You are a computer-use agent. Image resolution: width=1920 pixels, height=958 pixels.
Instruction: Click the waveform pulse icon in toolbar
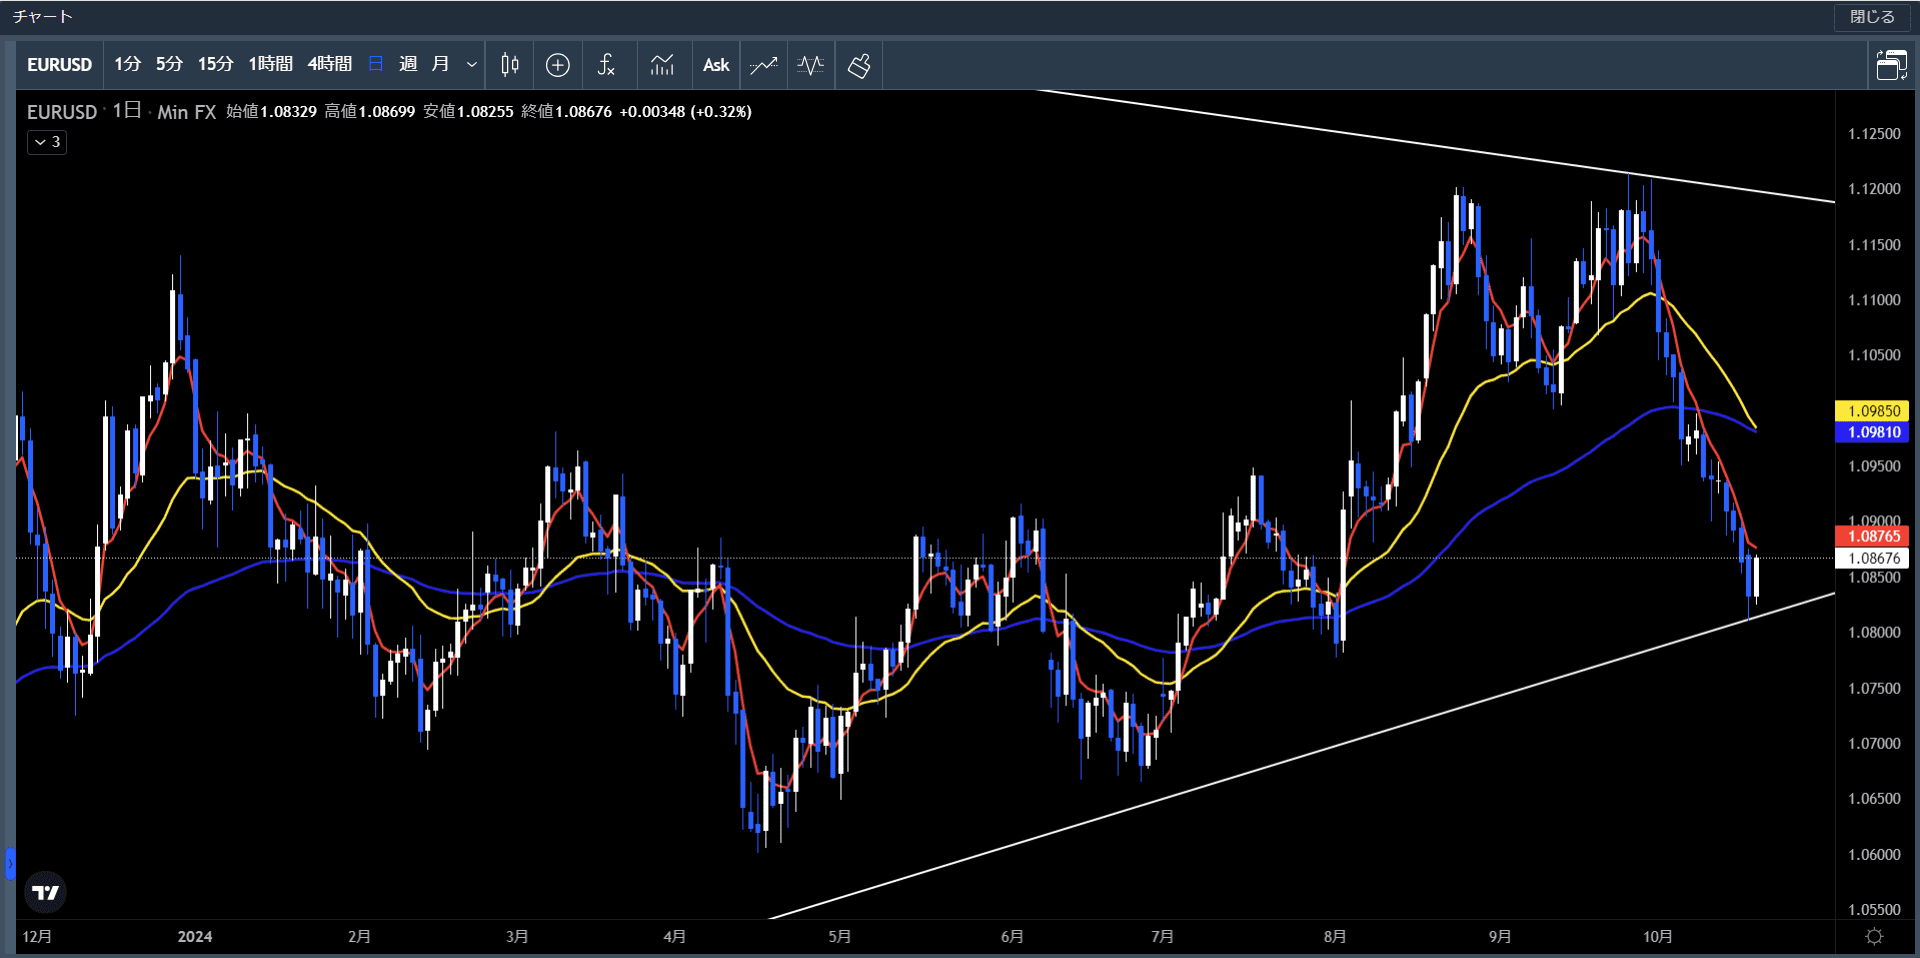[811, 65]
